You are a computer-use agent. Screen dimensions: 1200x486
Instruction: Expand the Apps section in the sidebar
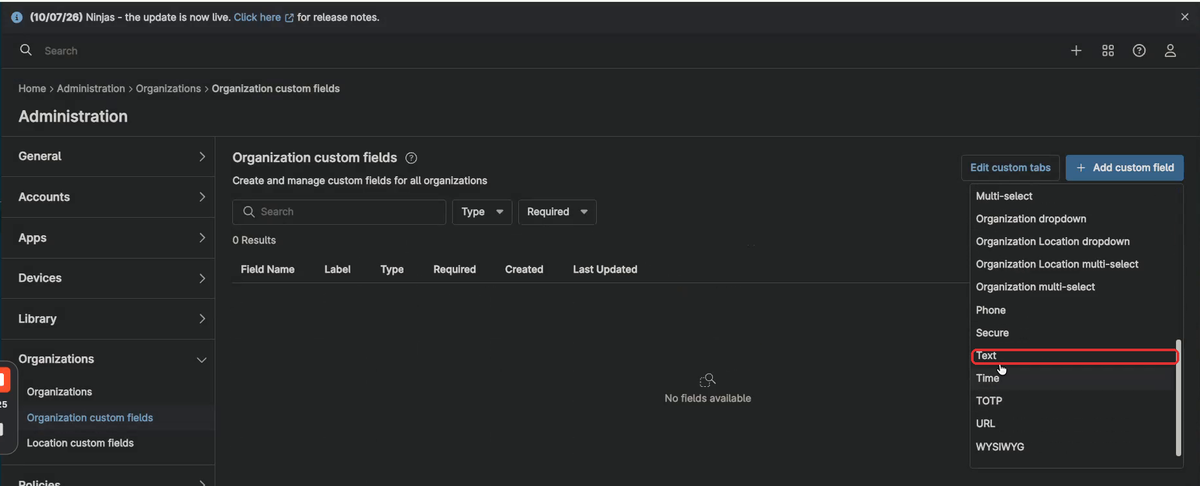108,238
